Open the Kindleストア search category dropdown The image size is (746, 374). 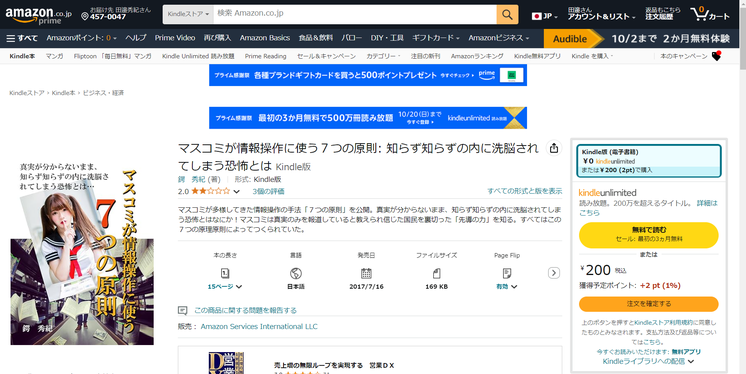188,15
